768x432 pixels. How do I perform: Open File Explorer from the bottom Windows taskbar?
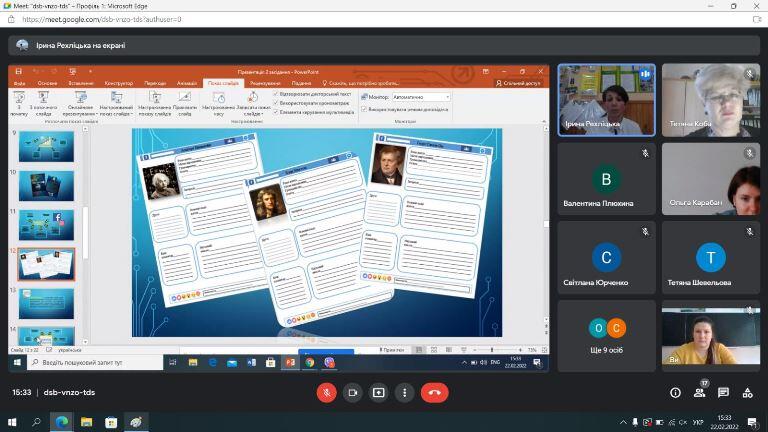click(x=87, y=422)
